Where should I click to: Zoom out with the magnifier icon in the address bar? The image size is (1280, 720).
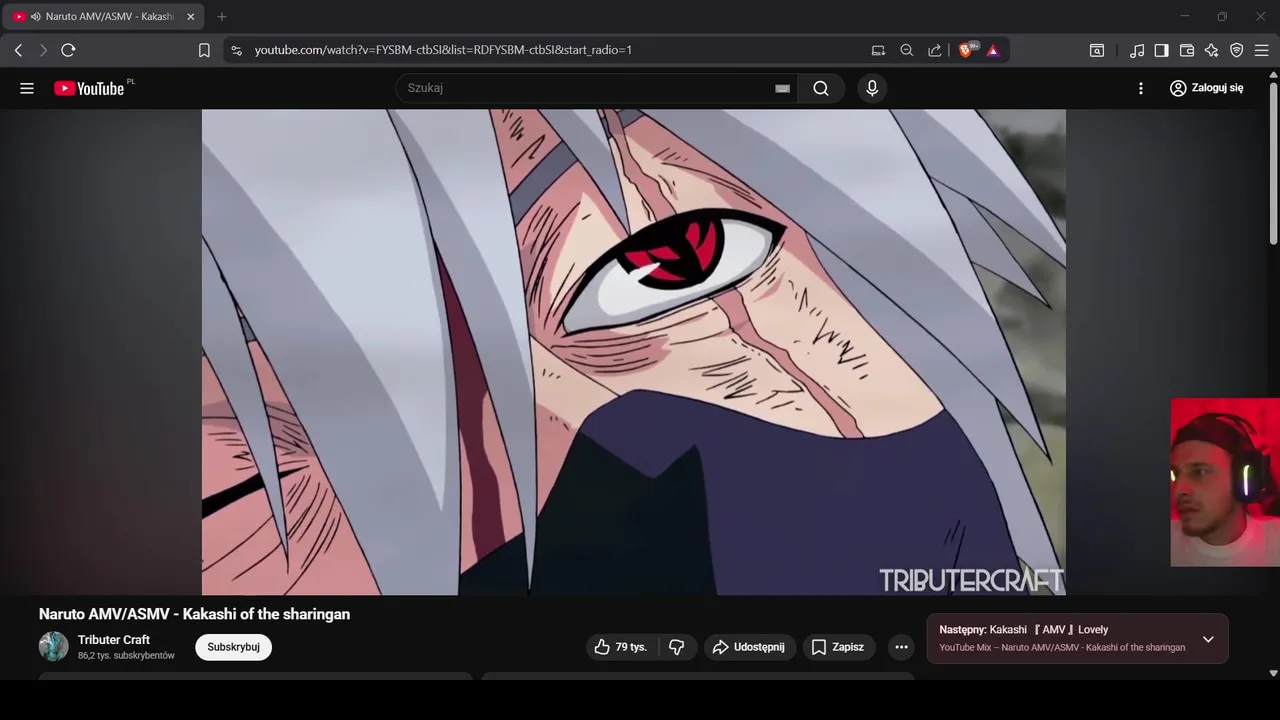pyautogui.click(x=907, y=50)
